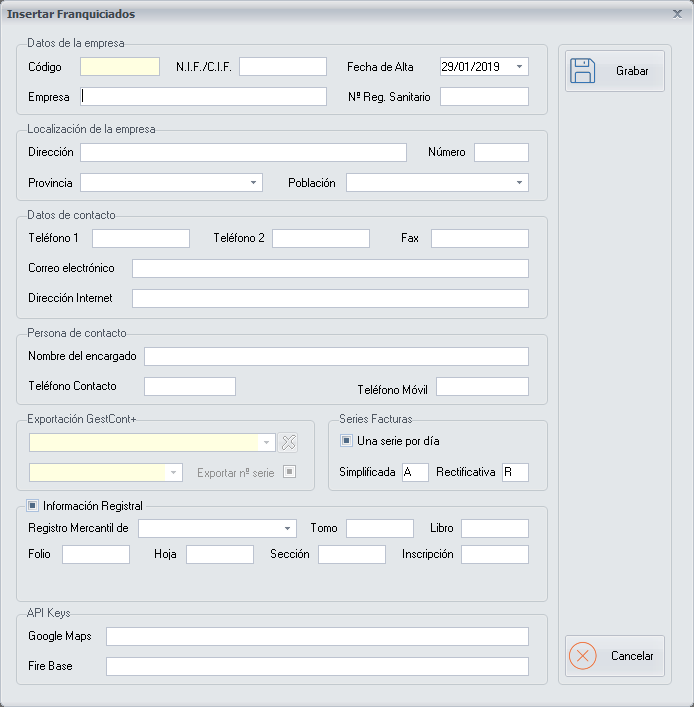Click the Correo electrónico input field
The image size is (694, 707).
[x=330, y=268]
